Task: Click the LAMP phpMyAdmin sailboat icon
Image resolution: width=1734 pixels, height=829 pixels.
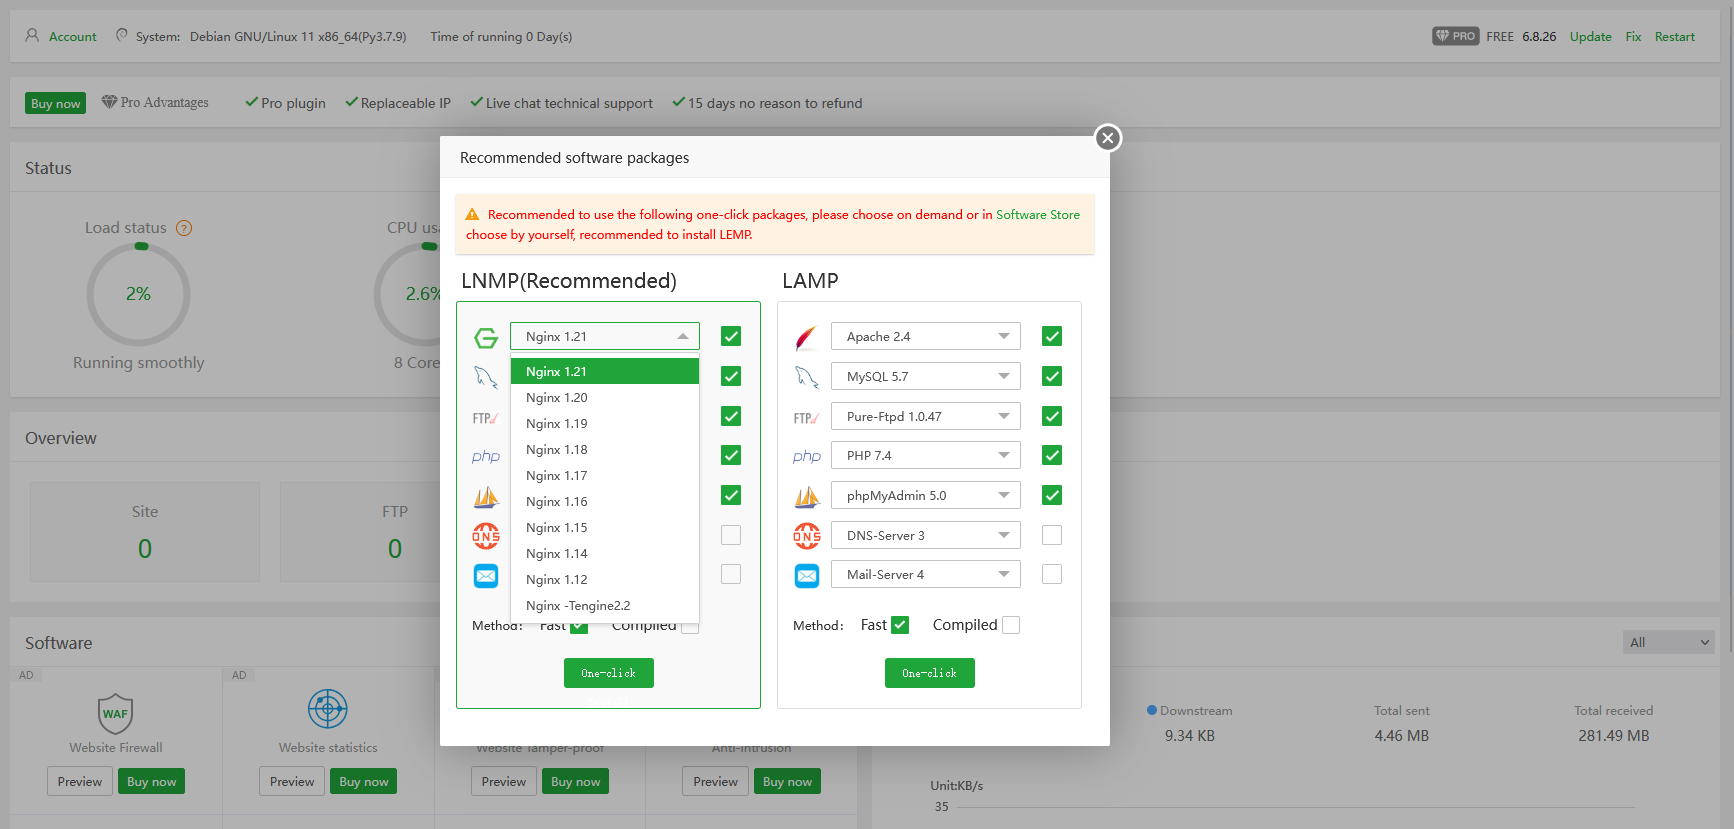Action: (807, 496)
